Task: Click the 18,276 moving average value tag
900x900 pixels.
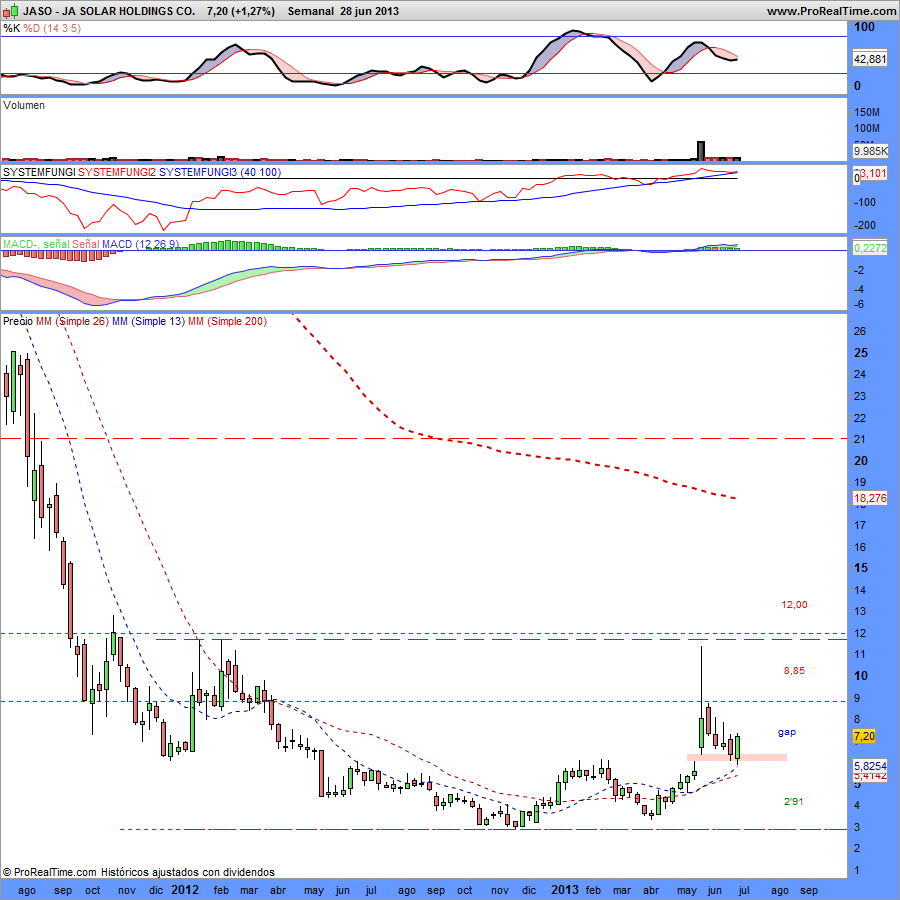Action: click(870, 498)
